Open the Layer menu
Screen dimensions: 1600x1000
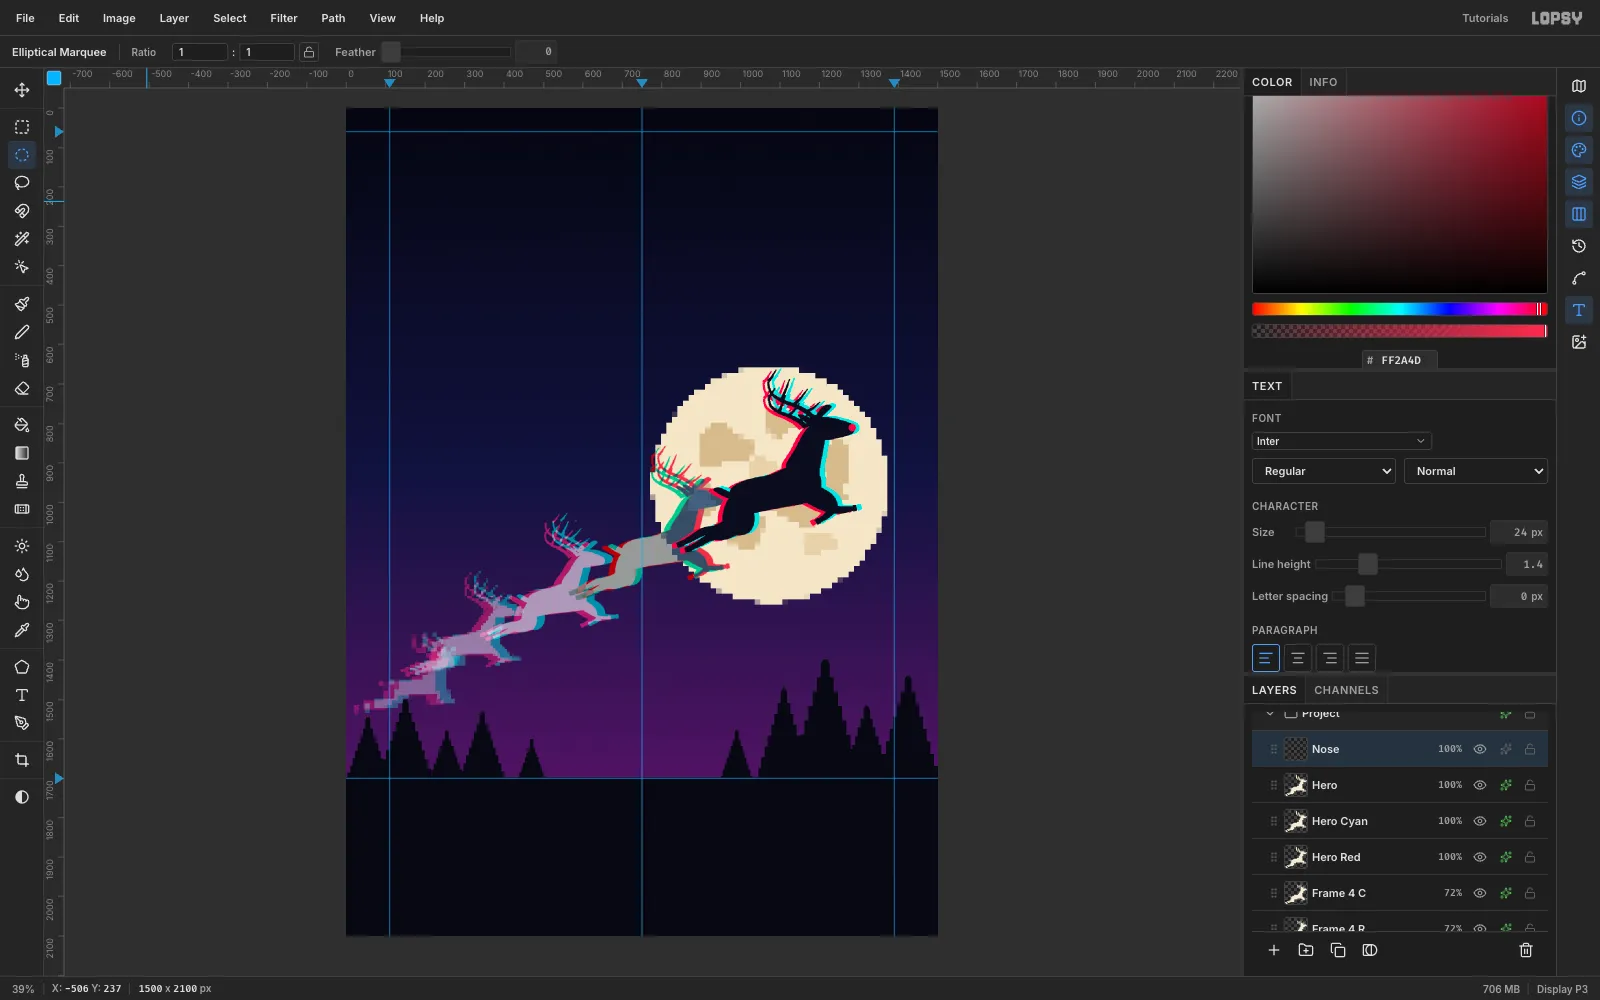point(174,18)
